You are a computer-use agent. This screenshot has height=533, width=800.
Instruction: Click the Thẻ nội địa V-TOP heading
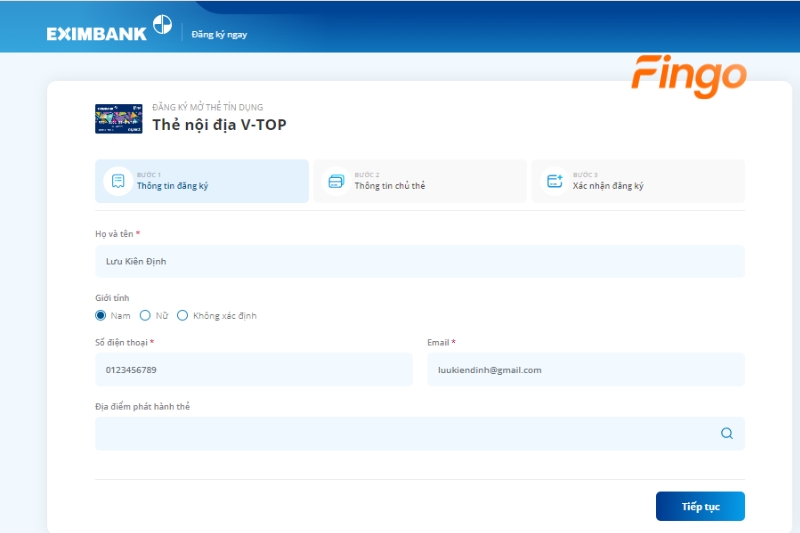[x=219, y=124]
